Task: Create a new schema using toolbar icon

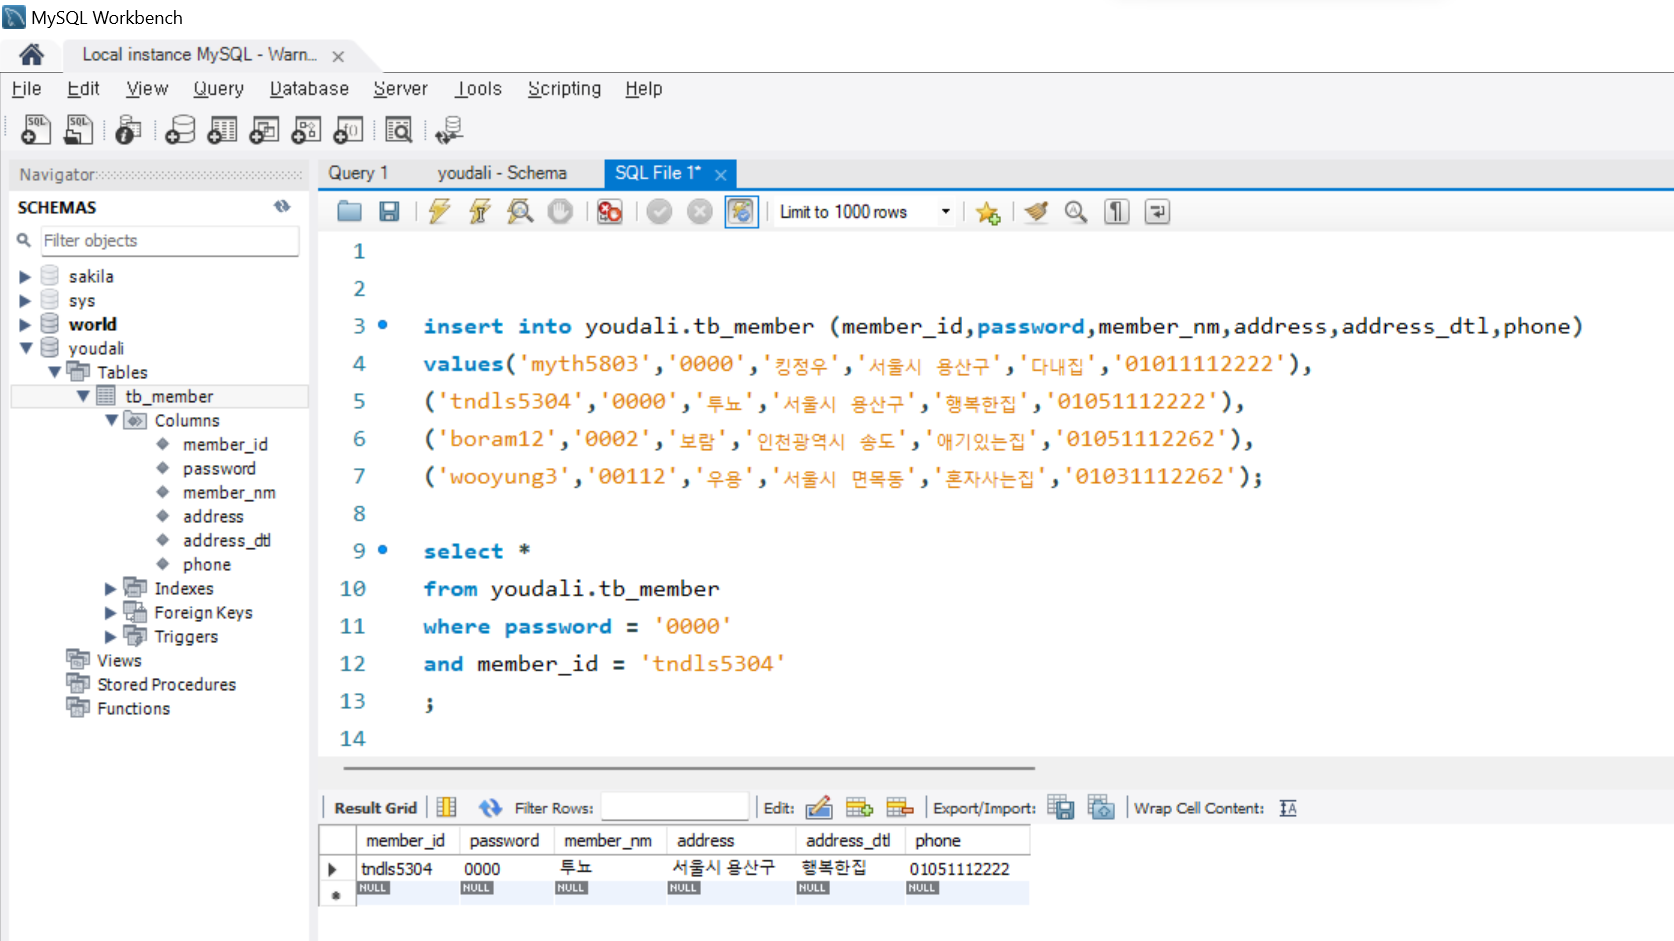Action: tap(180, 129)
